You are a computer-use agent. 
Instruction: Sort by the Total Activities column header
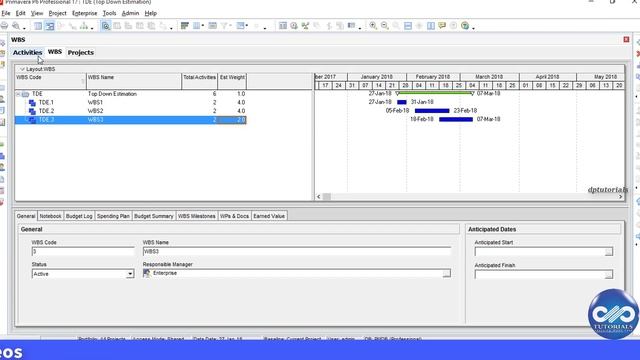(200, 81)
